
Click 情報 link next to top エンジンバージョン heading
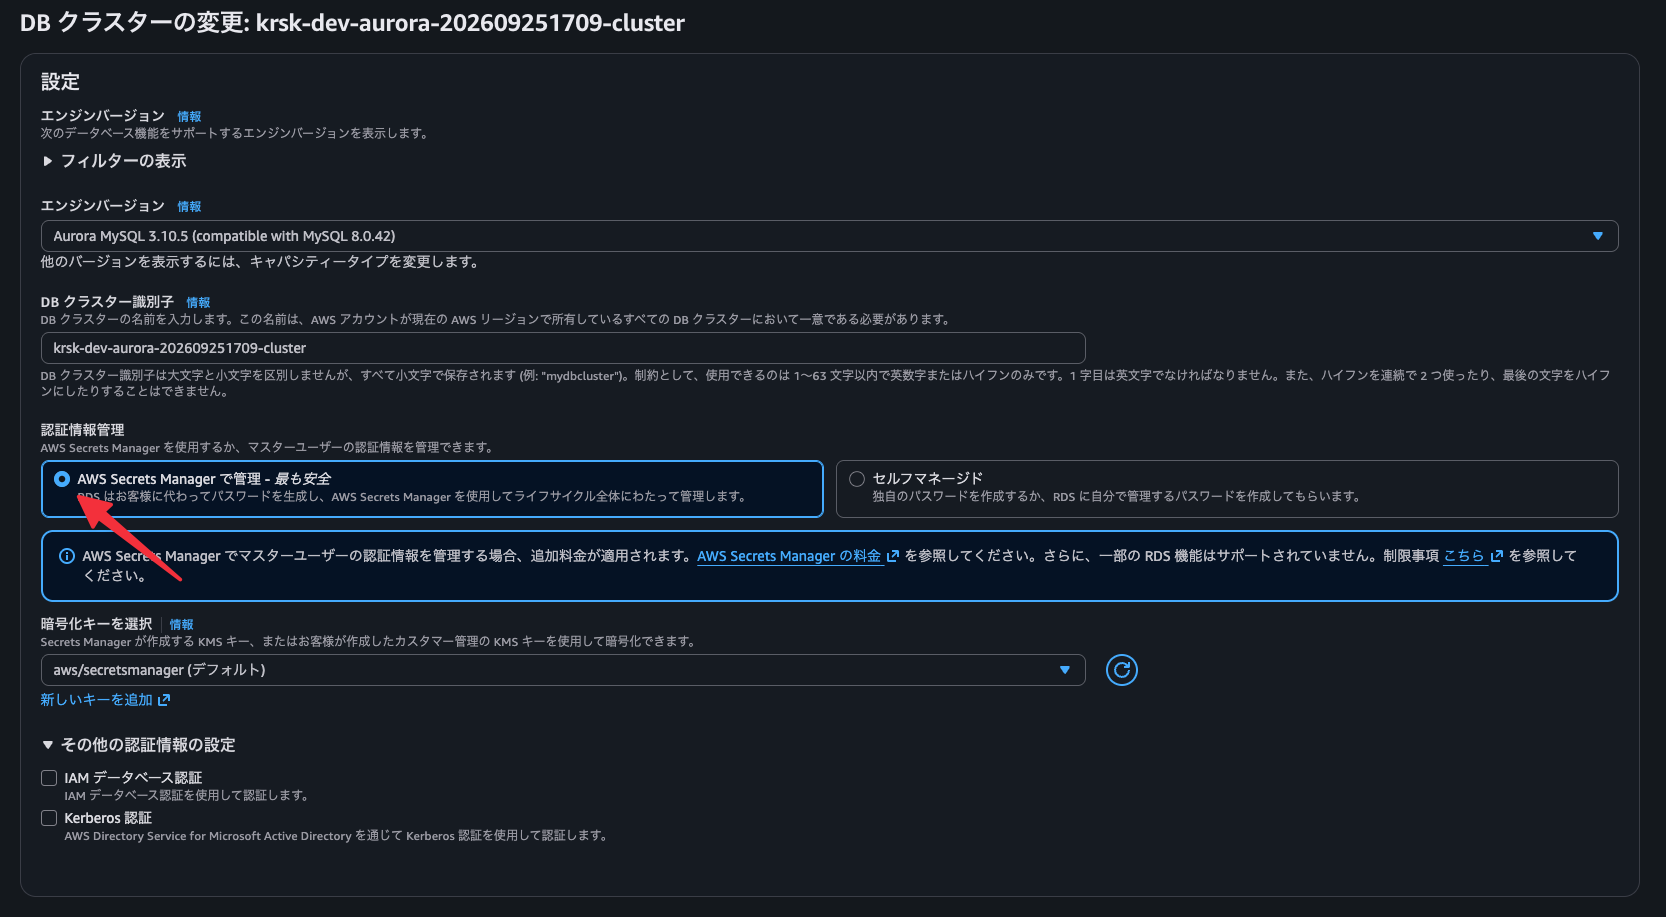189,117
